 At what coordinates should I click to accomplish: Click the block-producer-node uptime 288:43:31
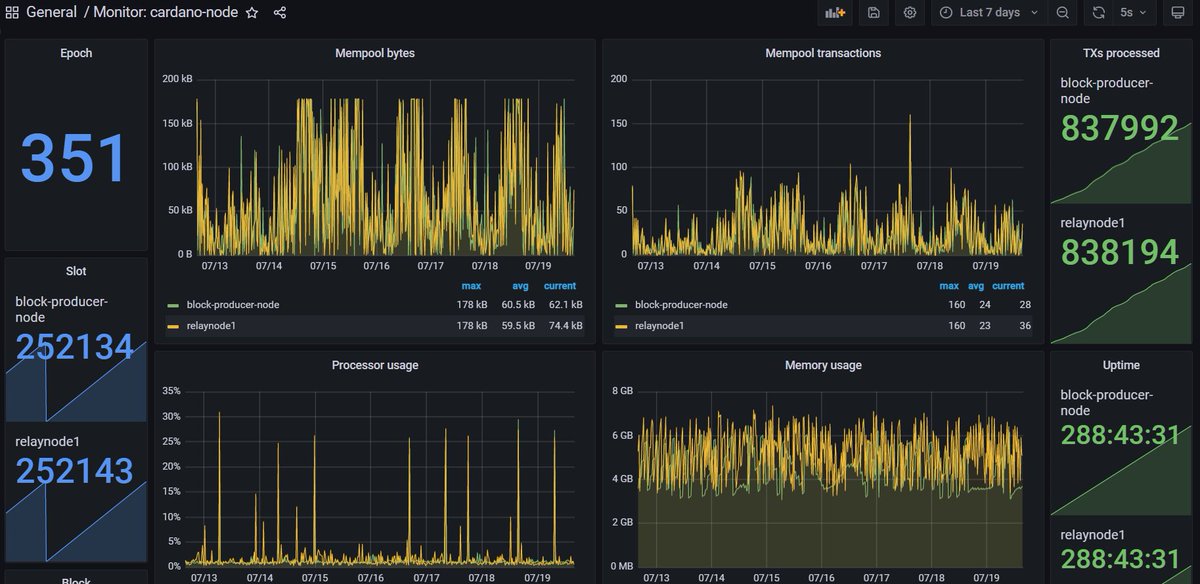tap(1120, 437)
